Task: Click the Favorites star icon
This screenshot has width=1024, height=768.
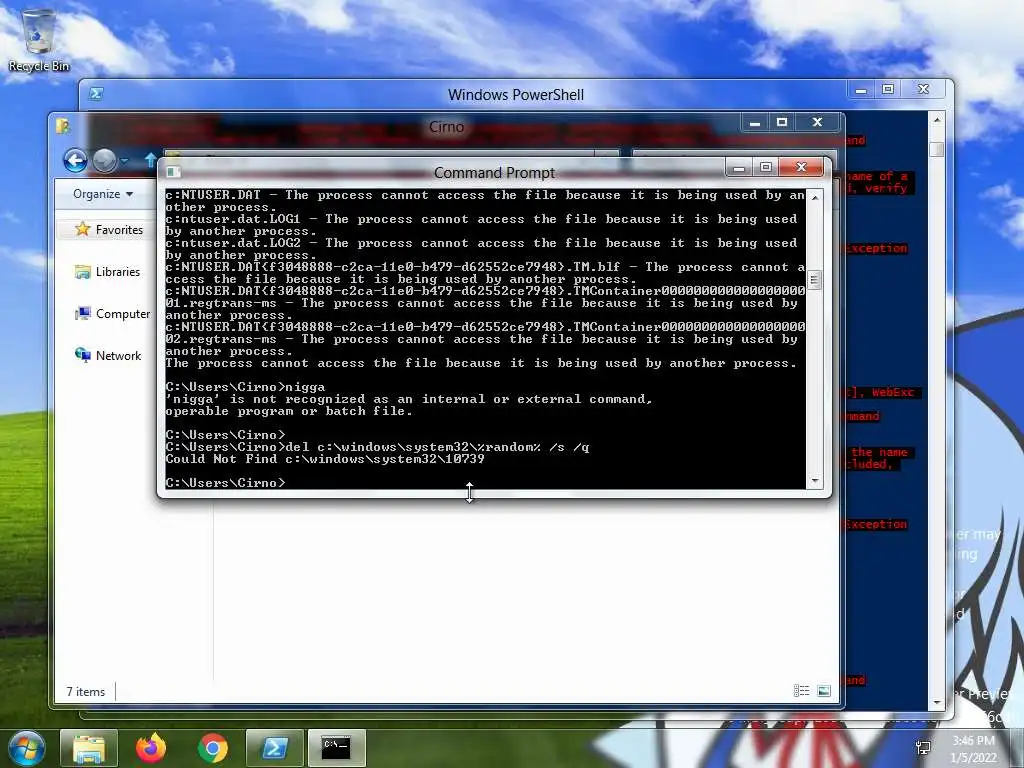Action: 82,229
